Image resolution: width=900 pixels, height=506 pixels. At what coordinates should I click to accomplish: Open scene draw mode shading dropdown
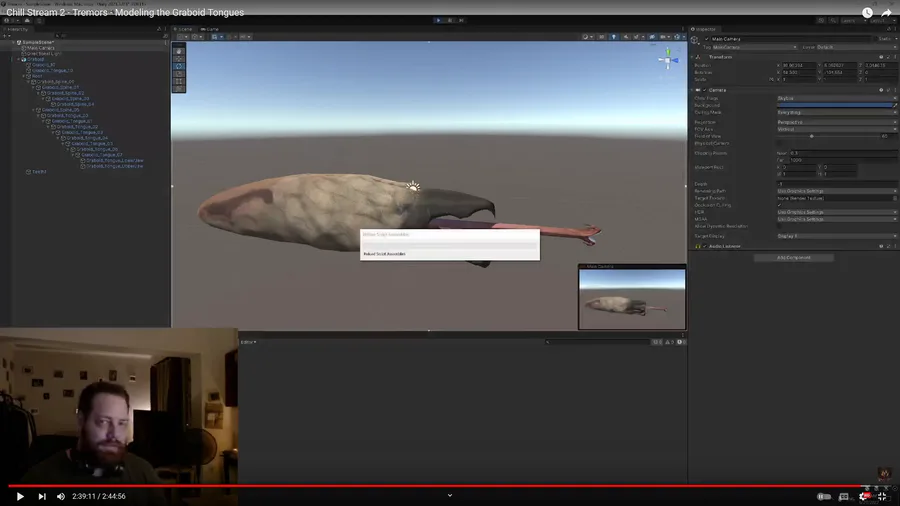[587, 37]
